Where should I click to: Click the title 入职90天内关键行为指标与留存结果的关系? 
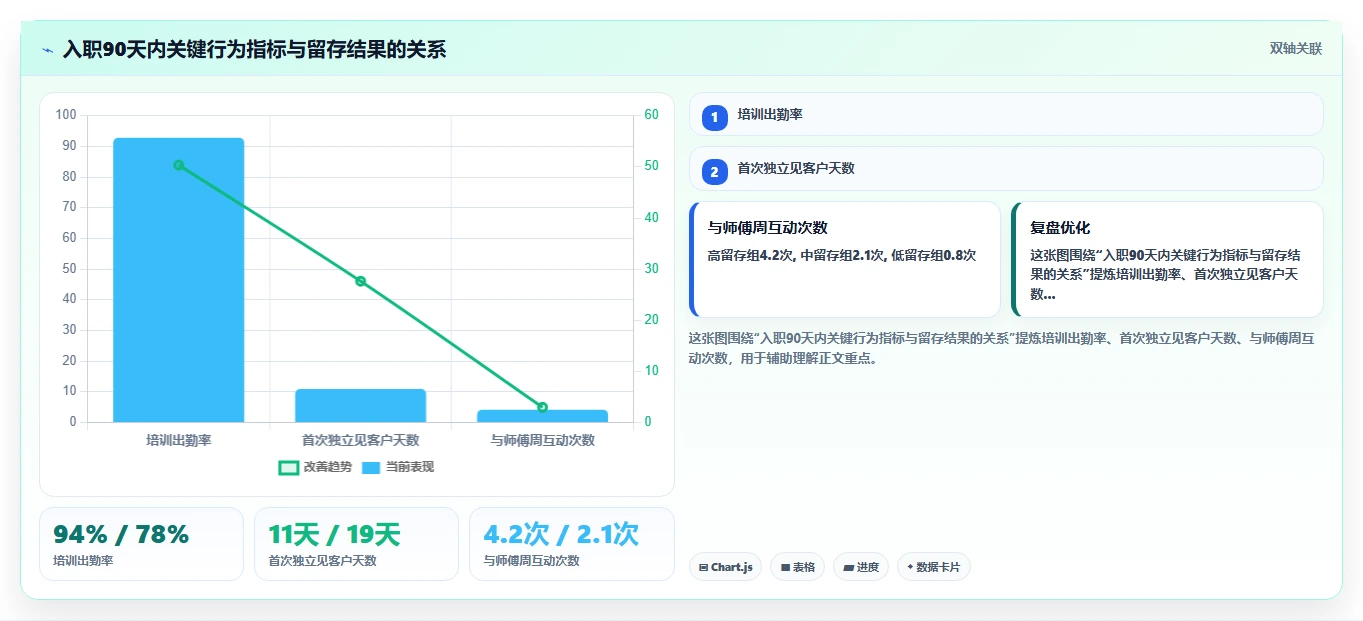254,49
